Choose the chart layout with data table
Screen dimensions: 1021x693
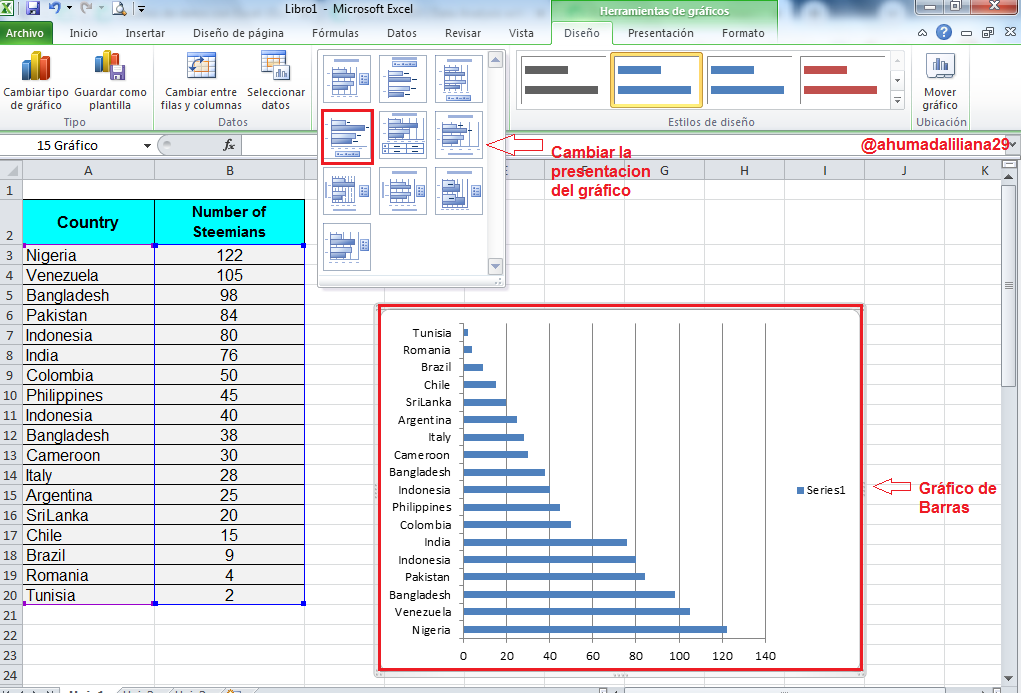(x=403, y=135)
